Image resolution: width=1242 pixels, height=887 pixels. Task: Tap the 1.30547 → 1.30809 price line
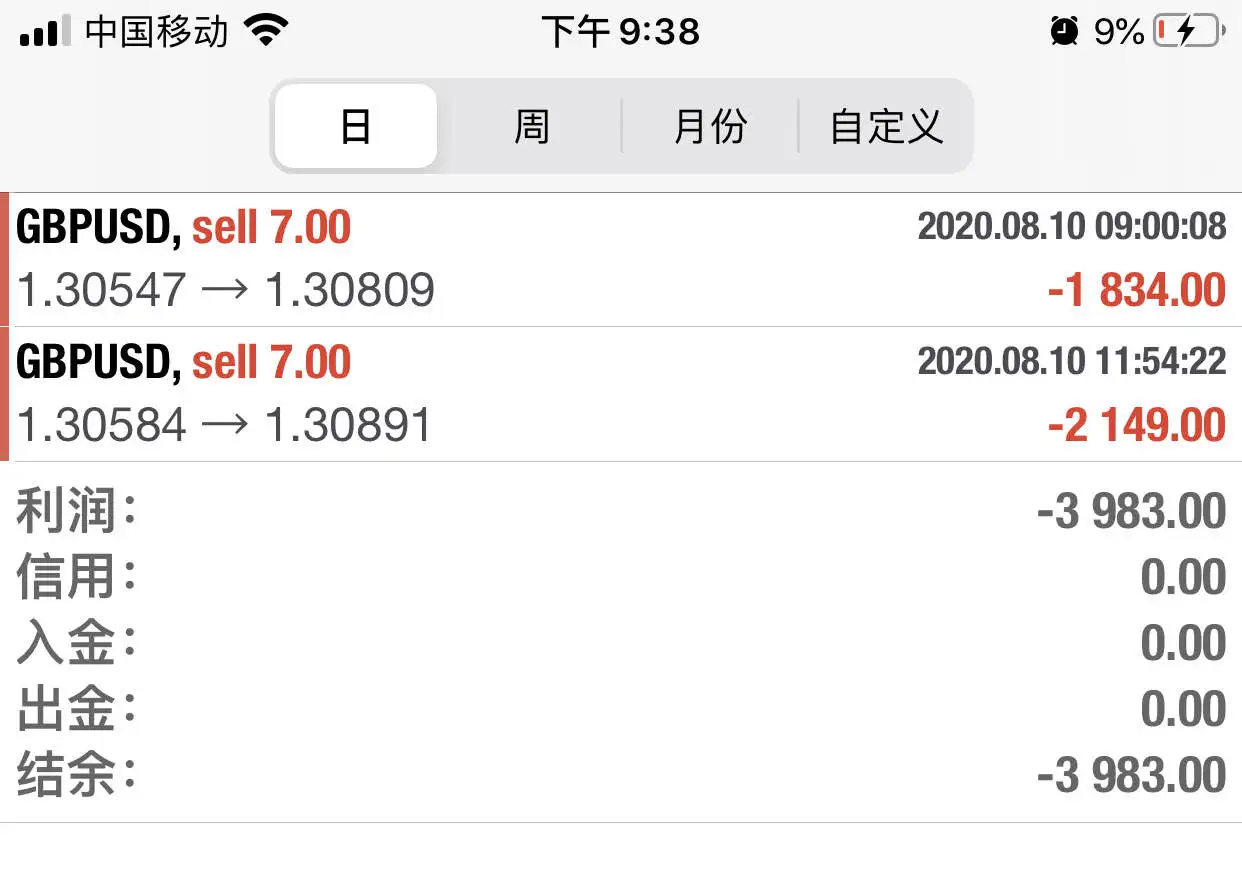coord(226,290)
